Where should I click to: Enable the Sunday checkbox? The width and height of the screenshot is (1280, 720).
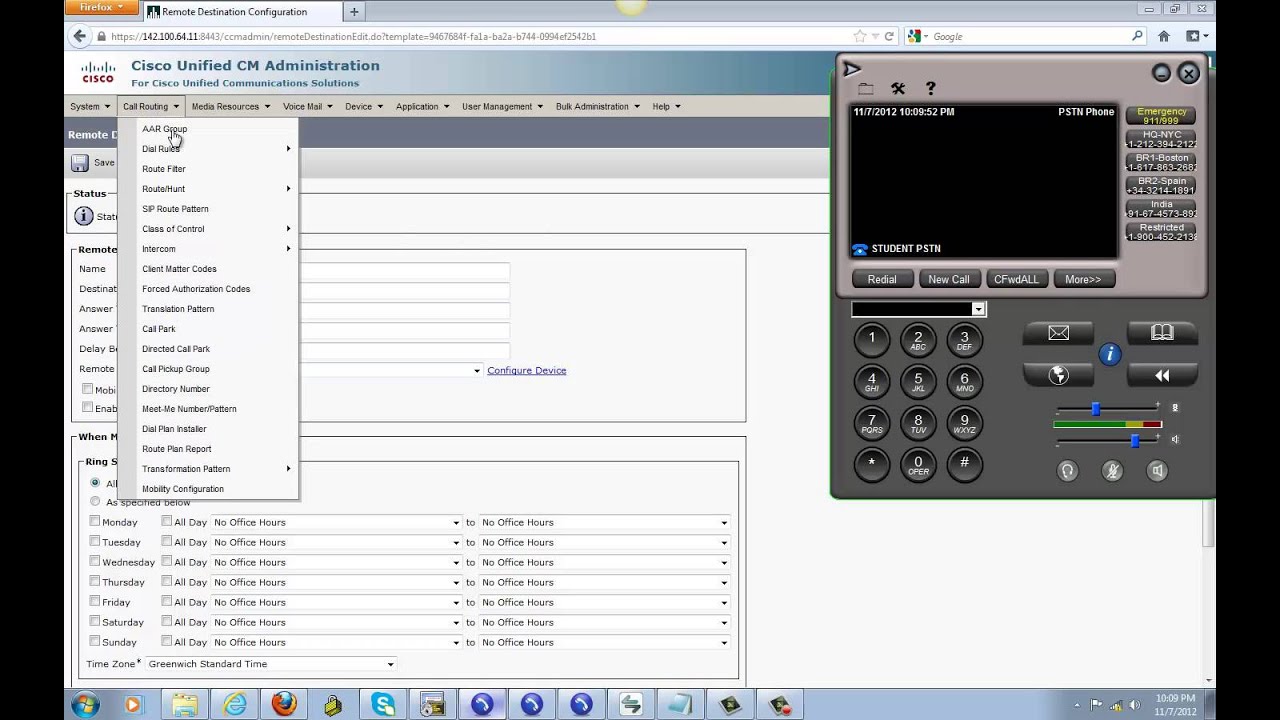pos(95,641)
